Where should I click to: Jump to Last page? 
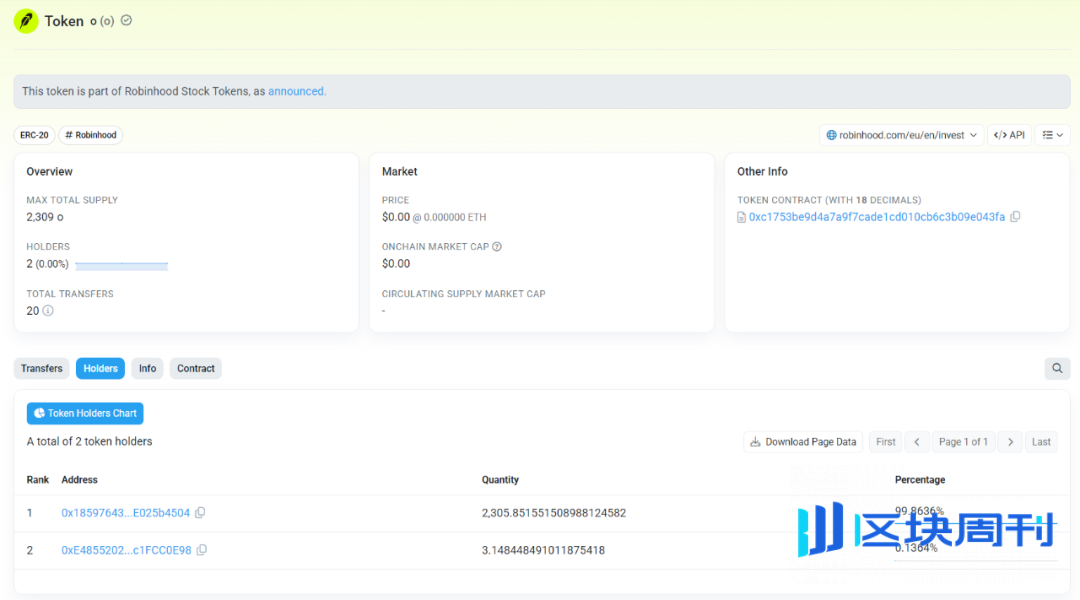tap(1041, 442)
